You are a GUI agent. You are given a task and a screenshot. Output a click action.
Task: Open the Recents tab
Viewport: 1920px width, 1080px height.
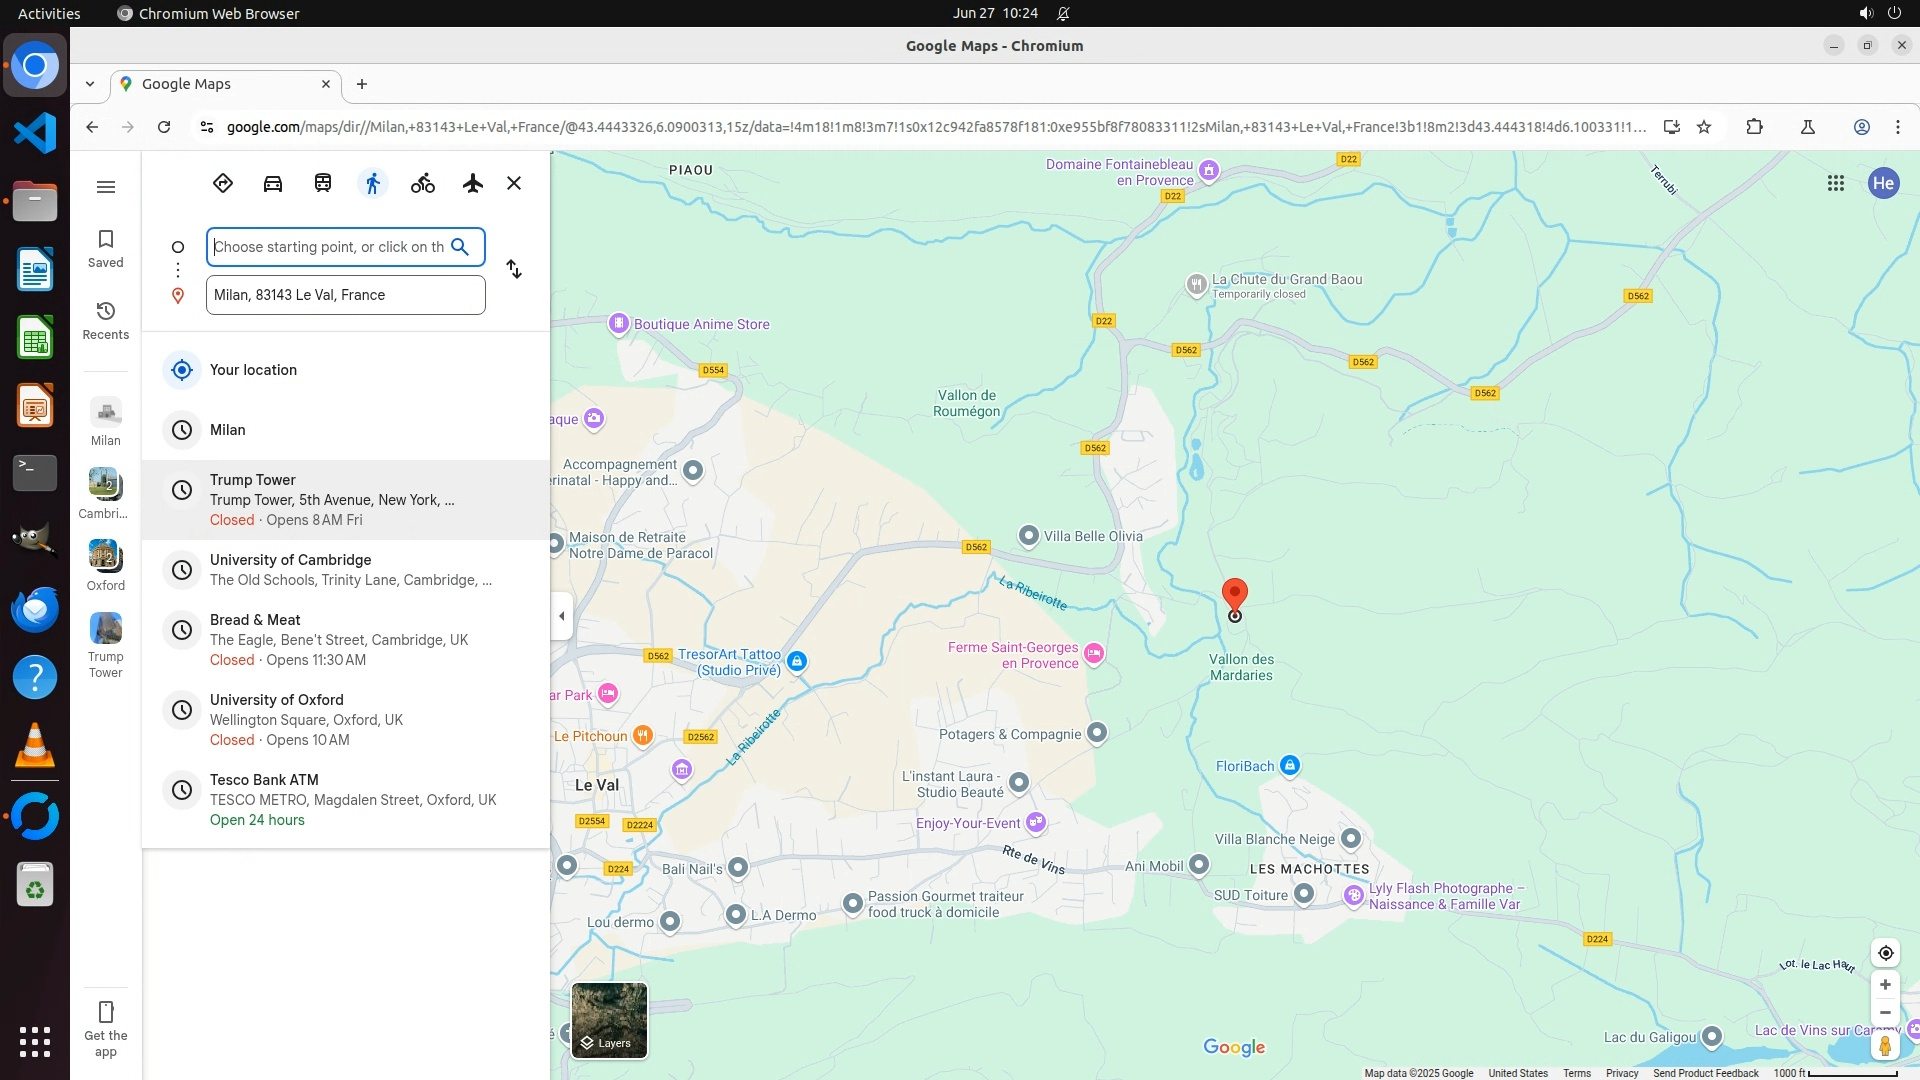[x=106, y=320]
